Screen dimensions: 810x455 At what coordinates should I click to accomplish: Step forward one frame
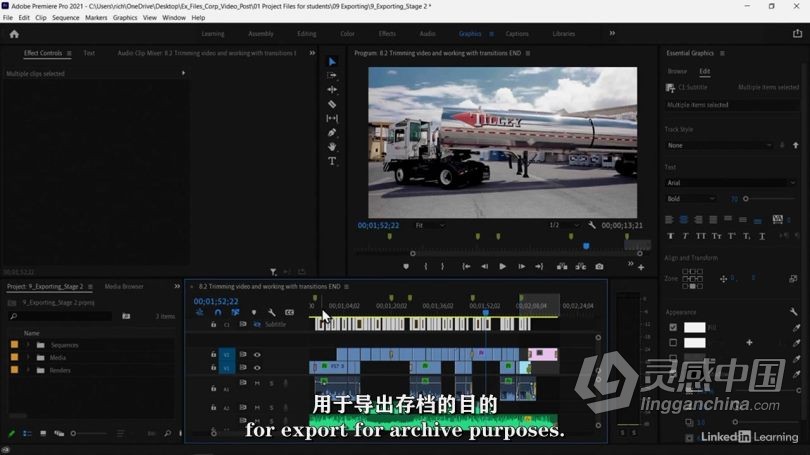[521, 266]
